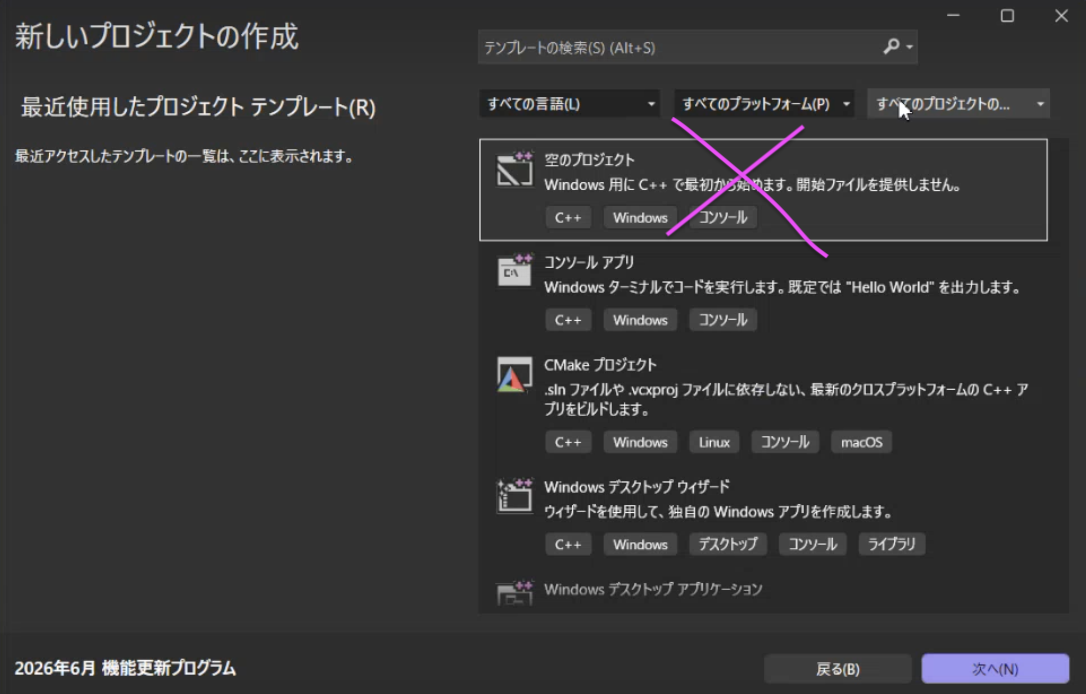This screenshot has height=694, width=1086.
Task: Maximize the new project dialog window
Action: pos(1007,15)
